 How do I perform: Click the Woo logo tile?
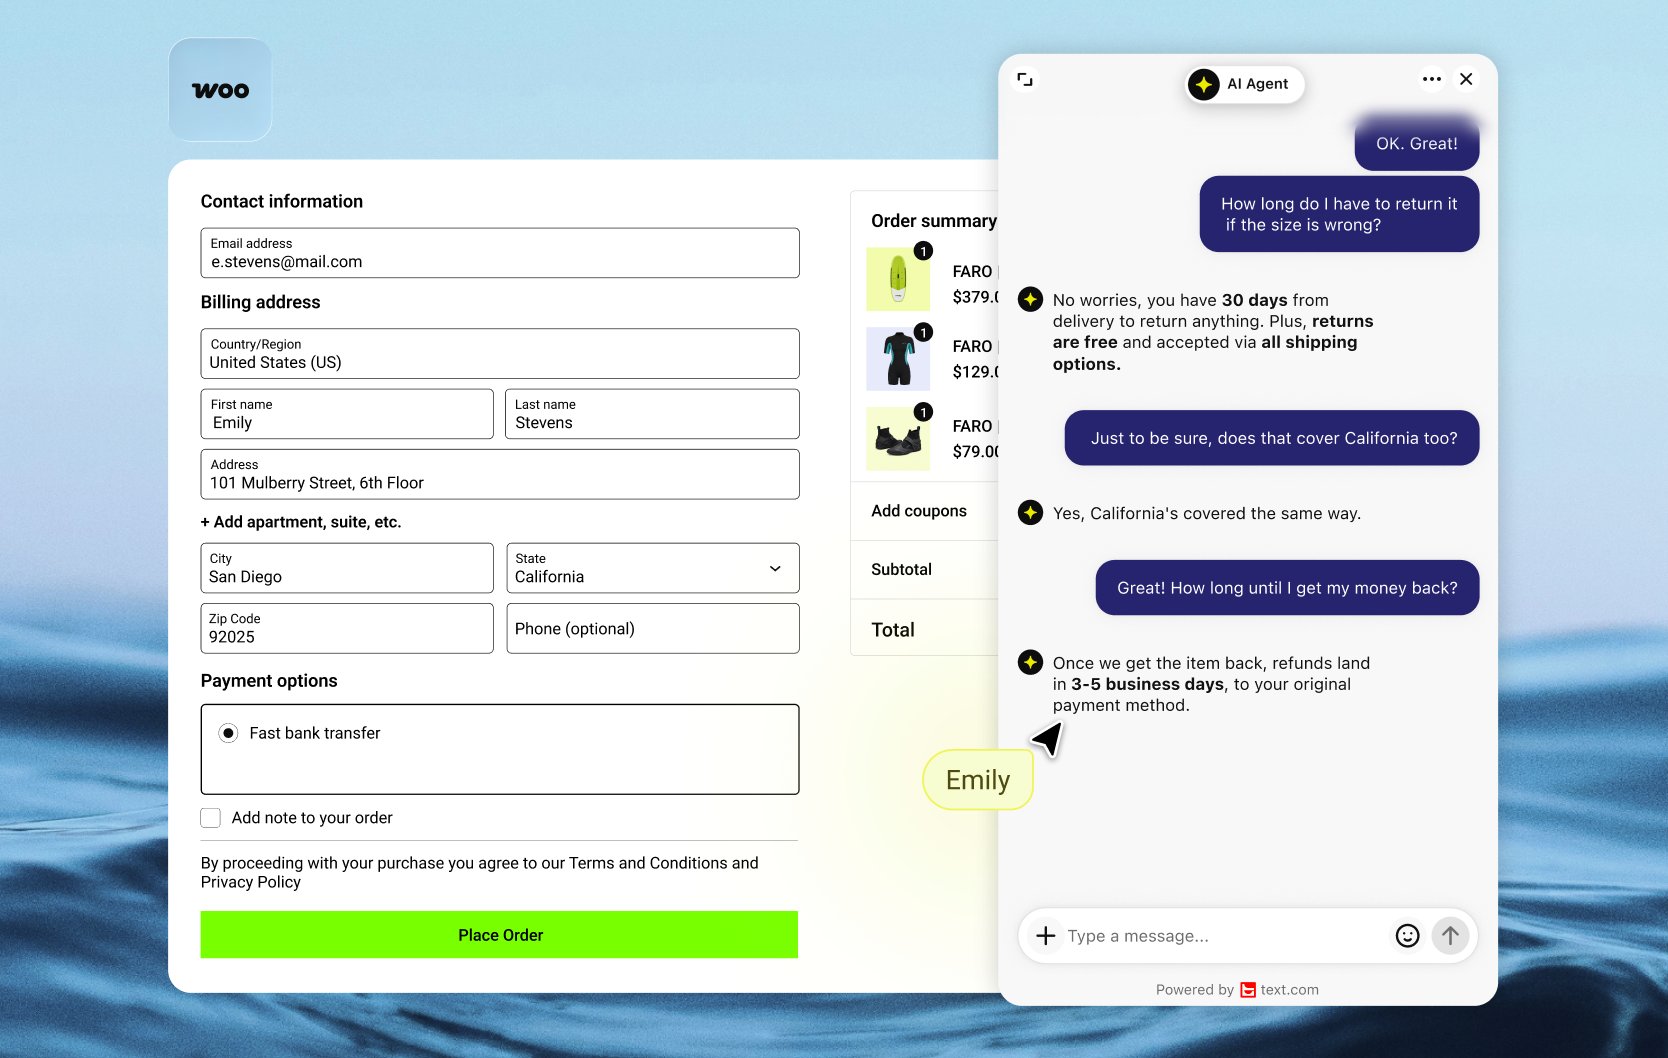pyautogui.click(x=220, y=90)
